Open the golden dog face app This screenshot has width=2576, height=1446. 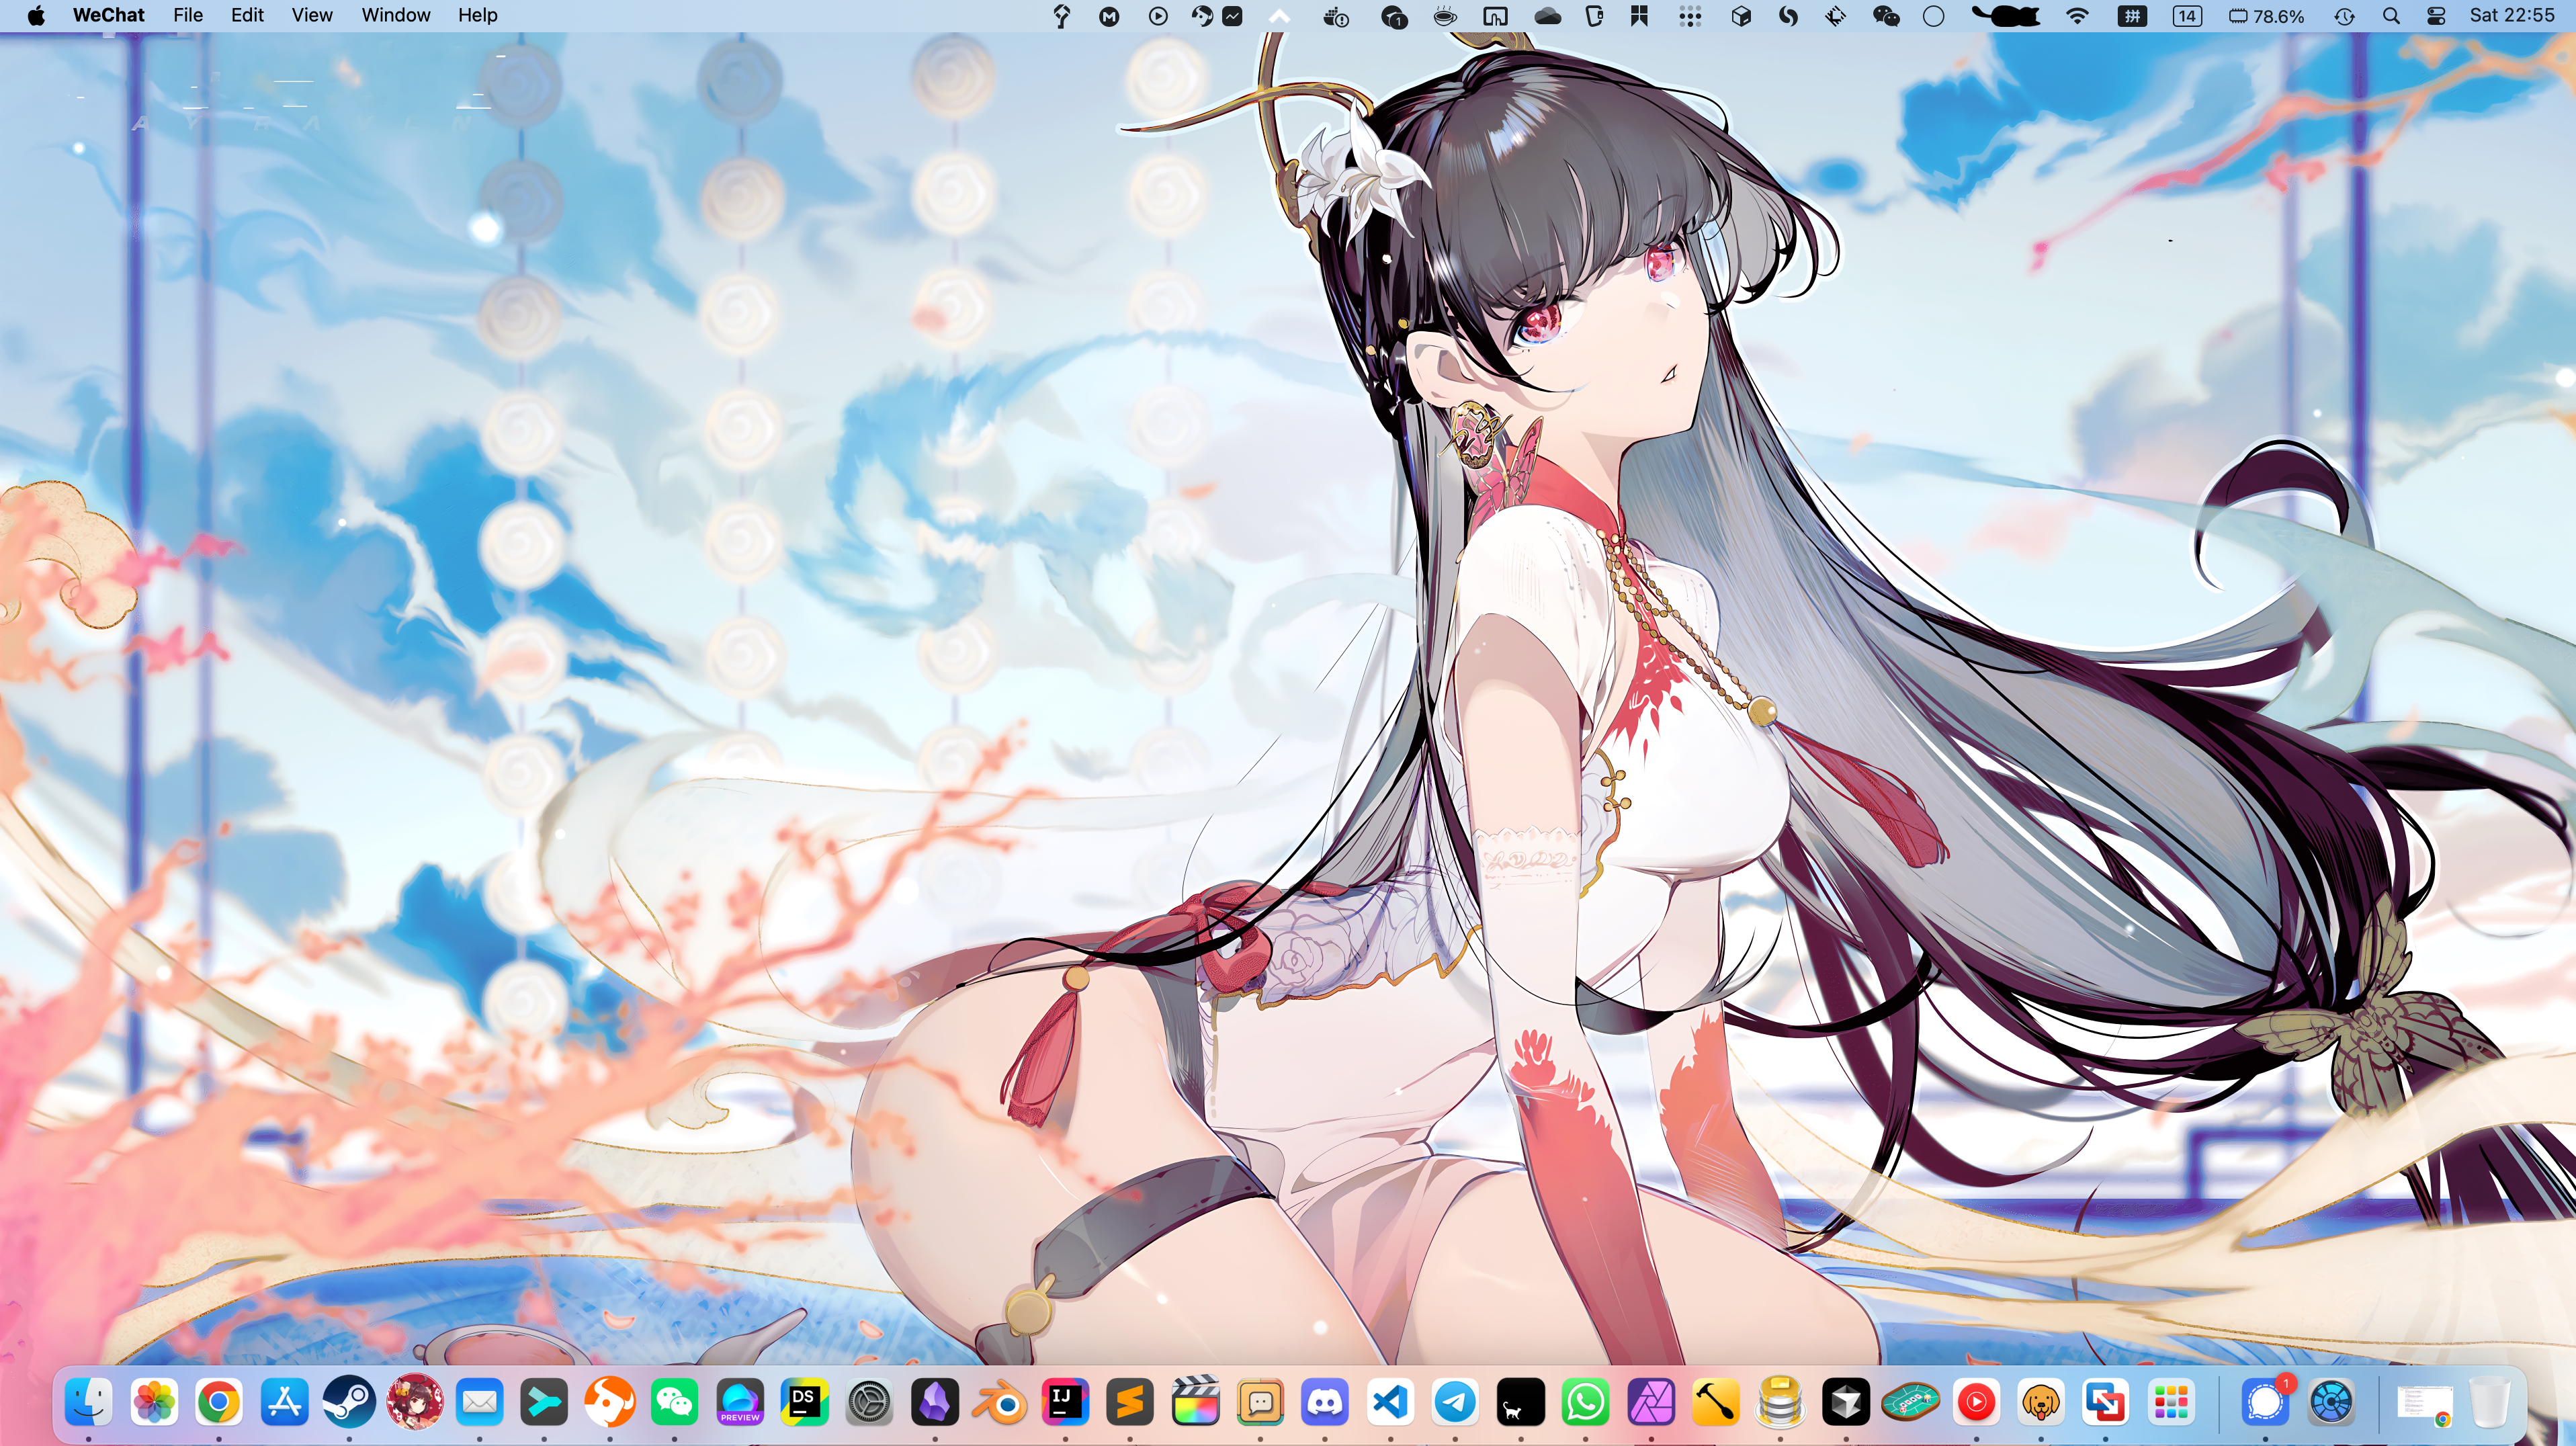pyautogui.click(x=2041, y=1402)
